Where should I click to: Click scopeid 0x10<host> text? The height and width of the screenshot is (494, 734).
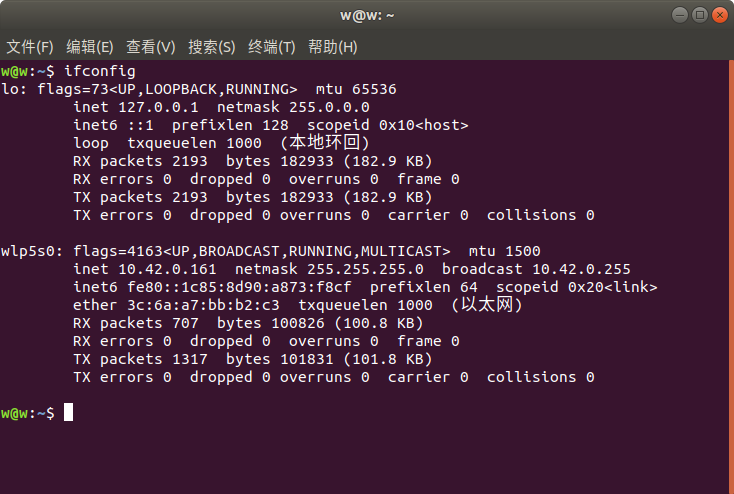[x=388, y=125]
